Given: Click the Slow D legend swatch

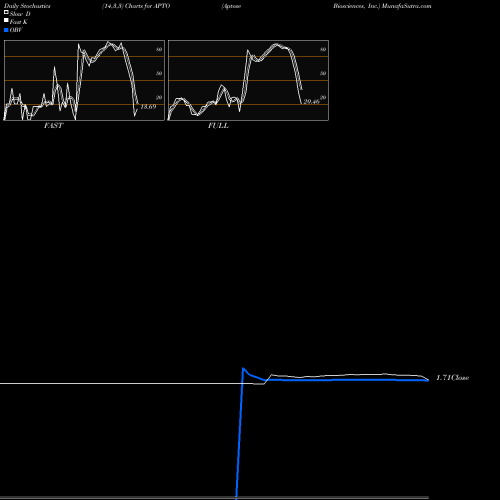Looking at the screenshot, I should click(6, 12).
